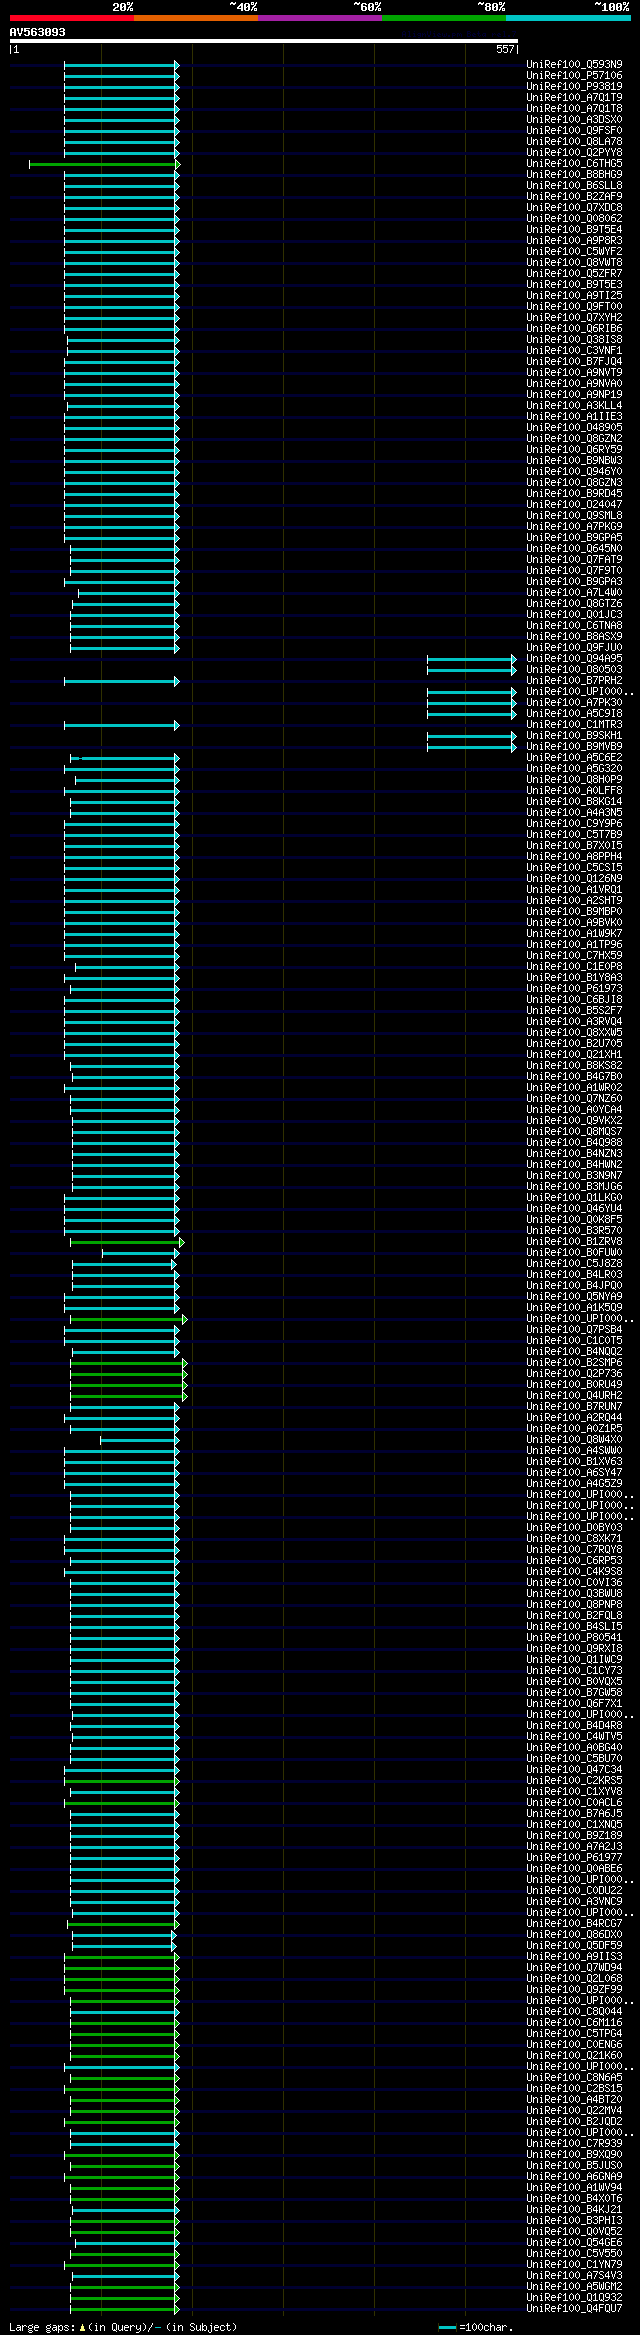
Task: Click hit label UniRef100_C1MTR3
Action: [x=574, y=725]
